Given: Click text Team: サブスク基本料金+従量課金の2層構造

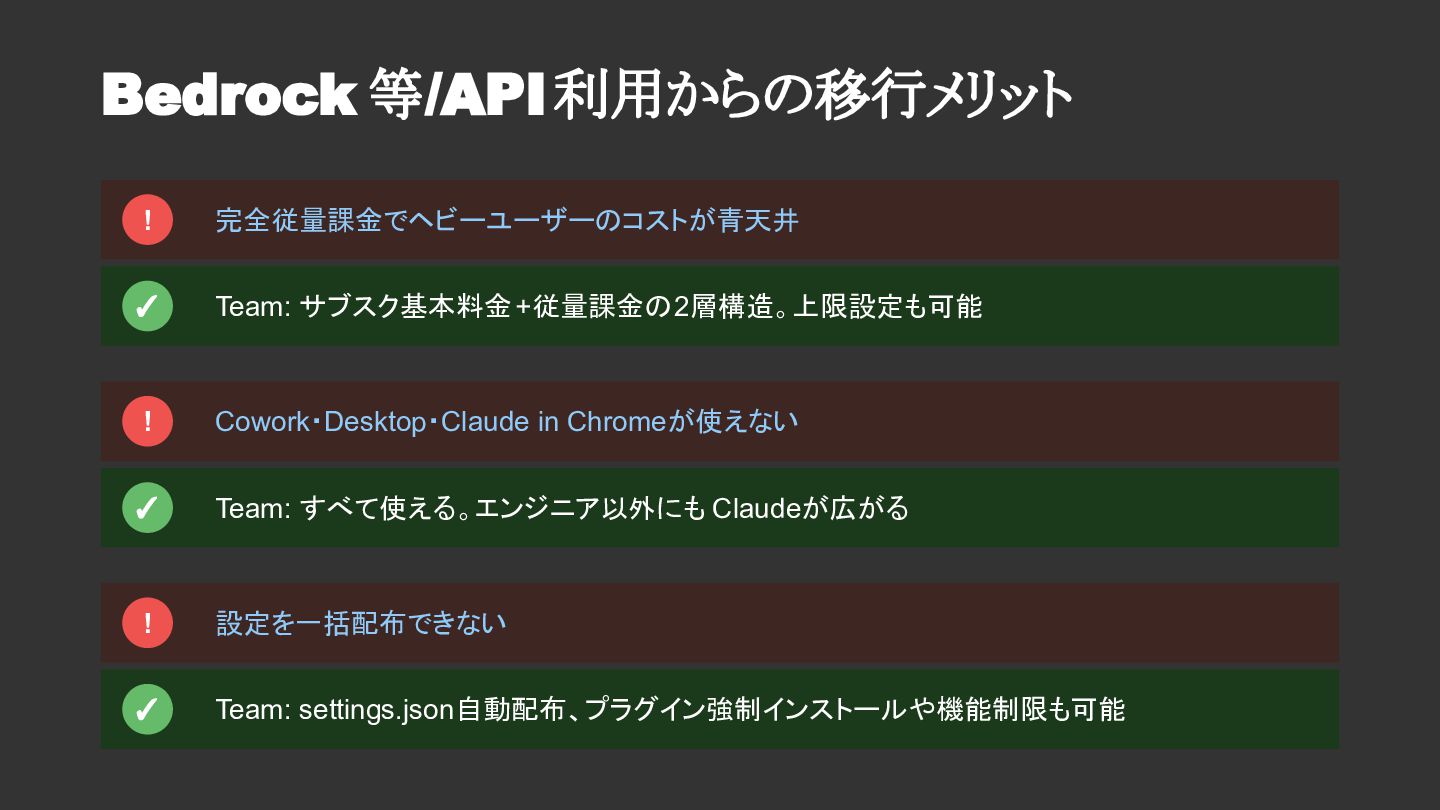Looking at the screenshot, I should pyautogui.click(x=494, y=306).
